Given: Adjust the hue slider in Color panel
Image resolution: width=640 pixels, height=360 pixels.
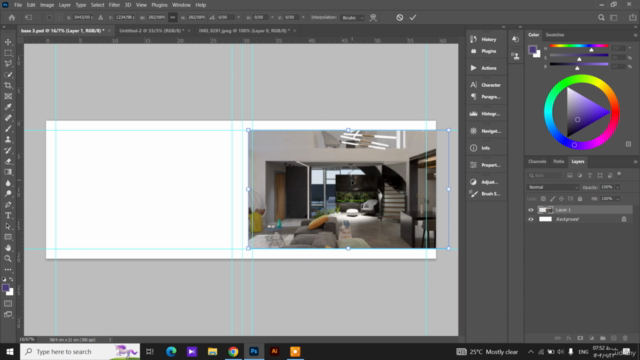Looking at the screenshot, I should coord(579,46).
